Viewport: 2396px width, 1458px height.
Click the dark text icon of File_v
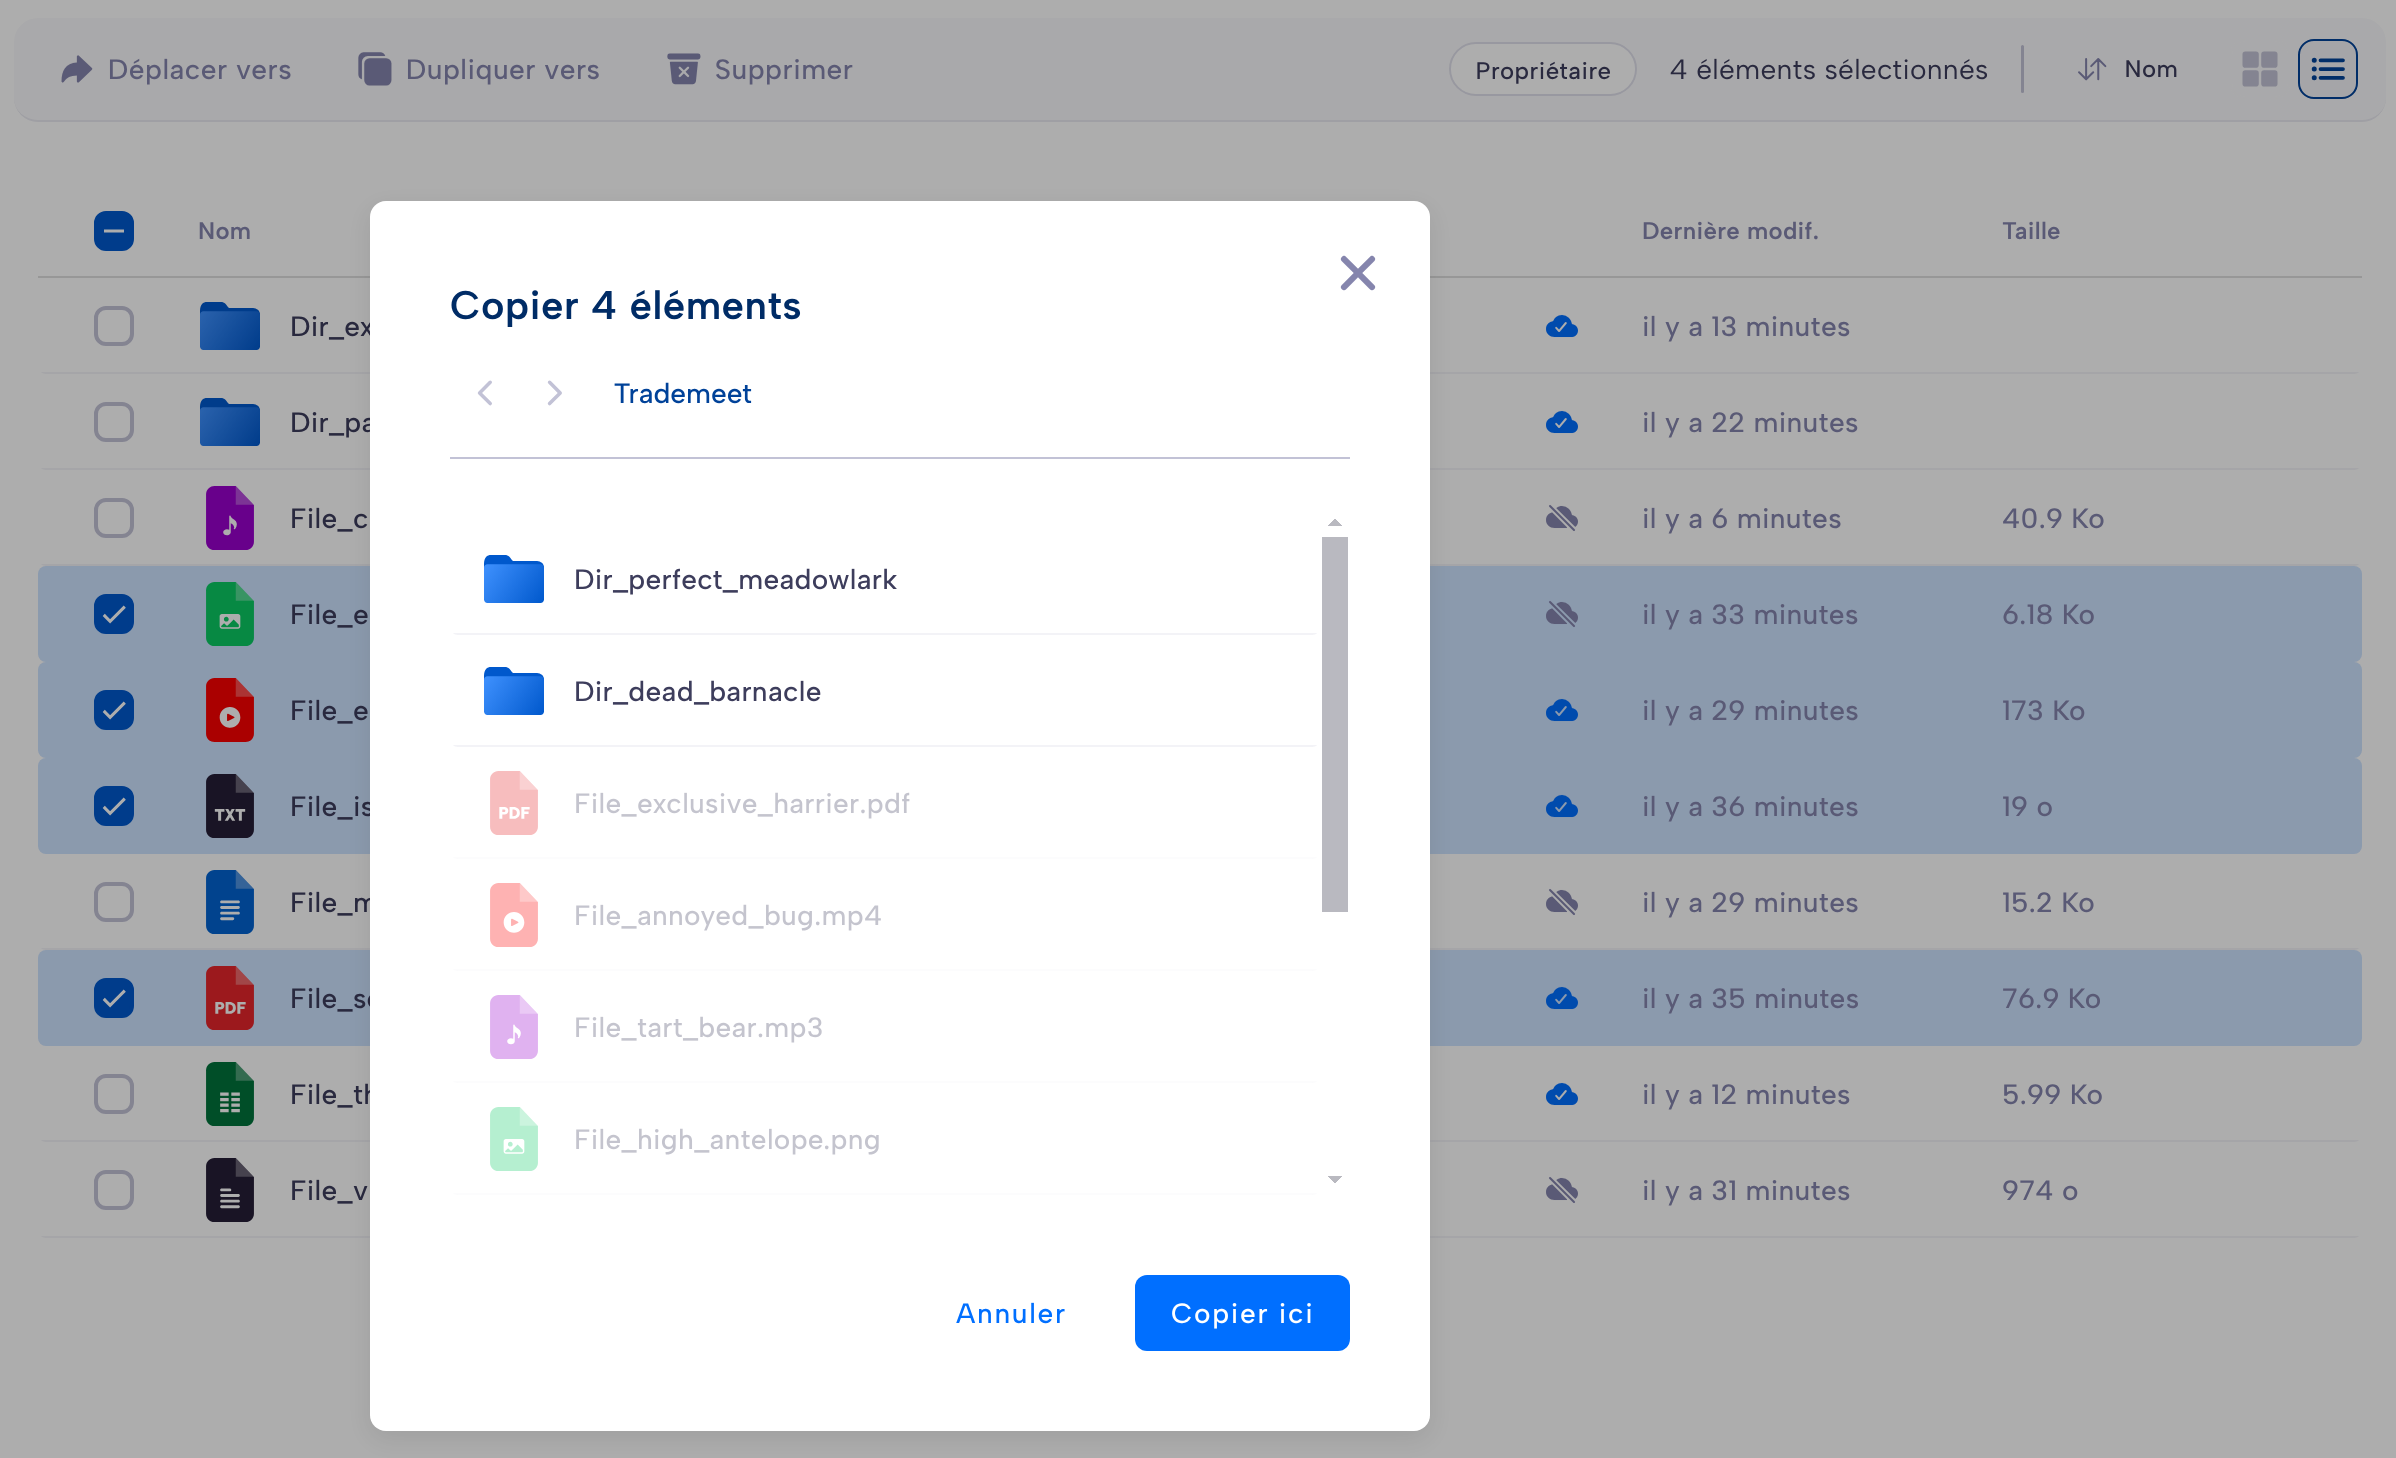[229, 1190]
